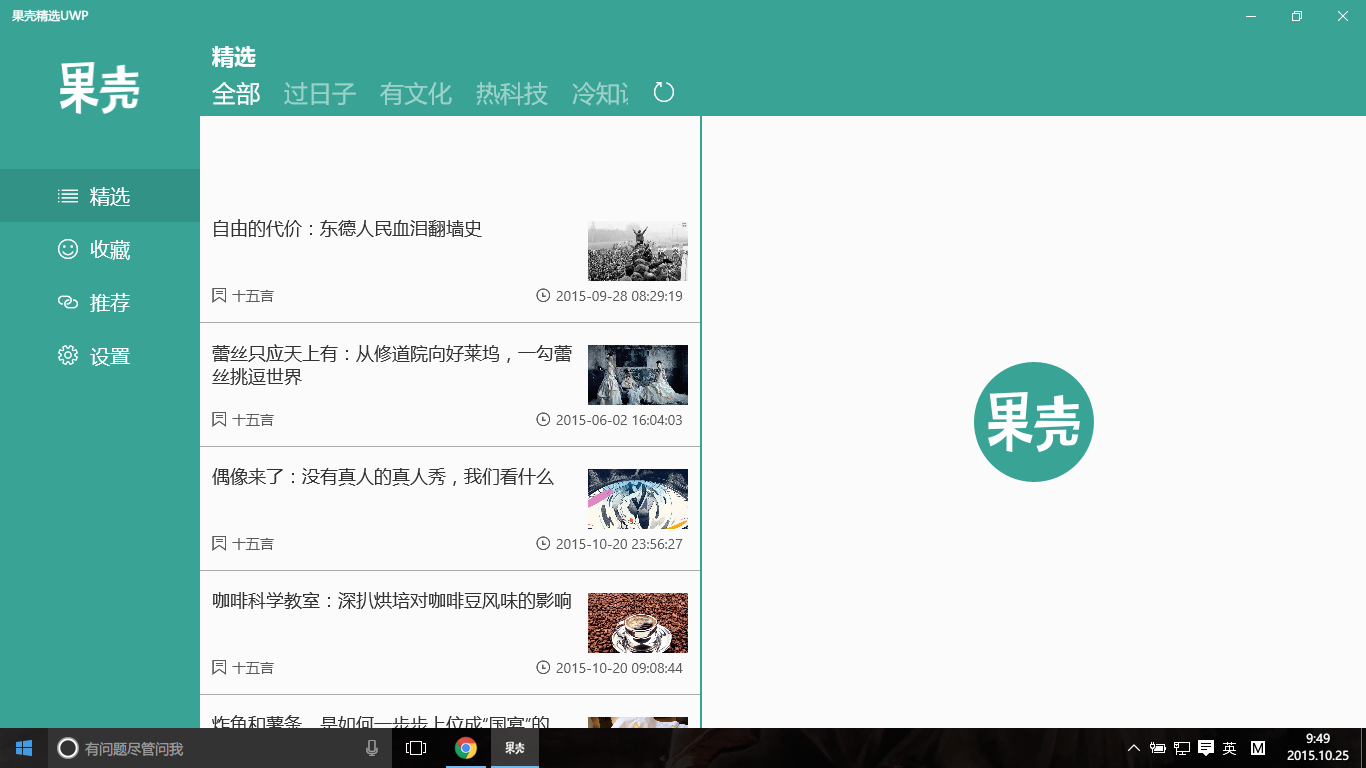Open 推荐 recommendations in sidebar

(x=110, y=303)
